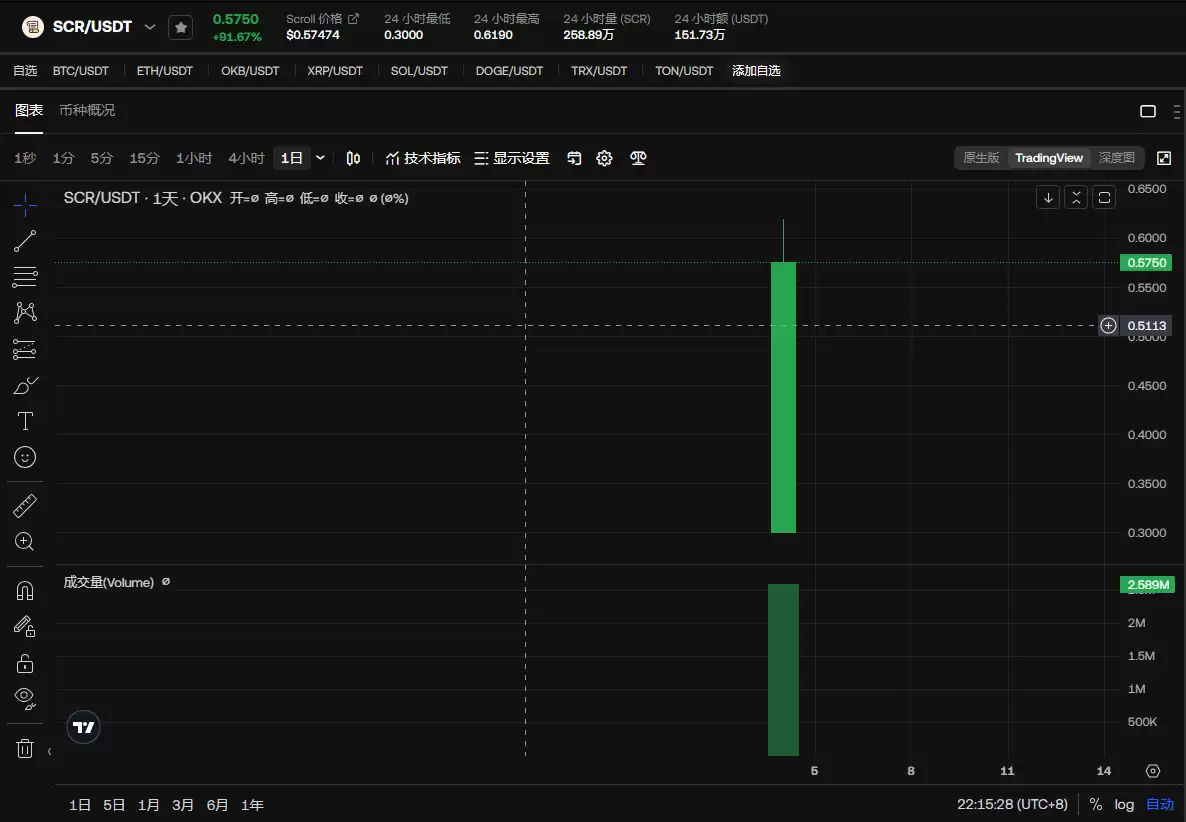Toggle hide all drawings eye icon

coord(25,697)
